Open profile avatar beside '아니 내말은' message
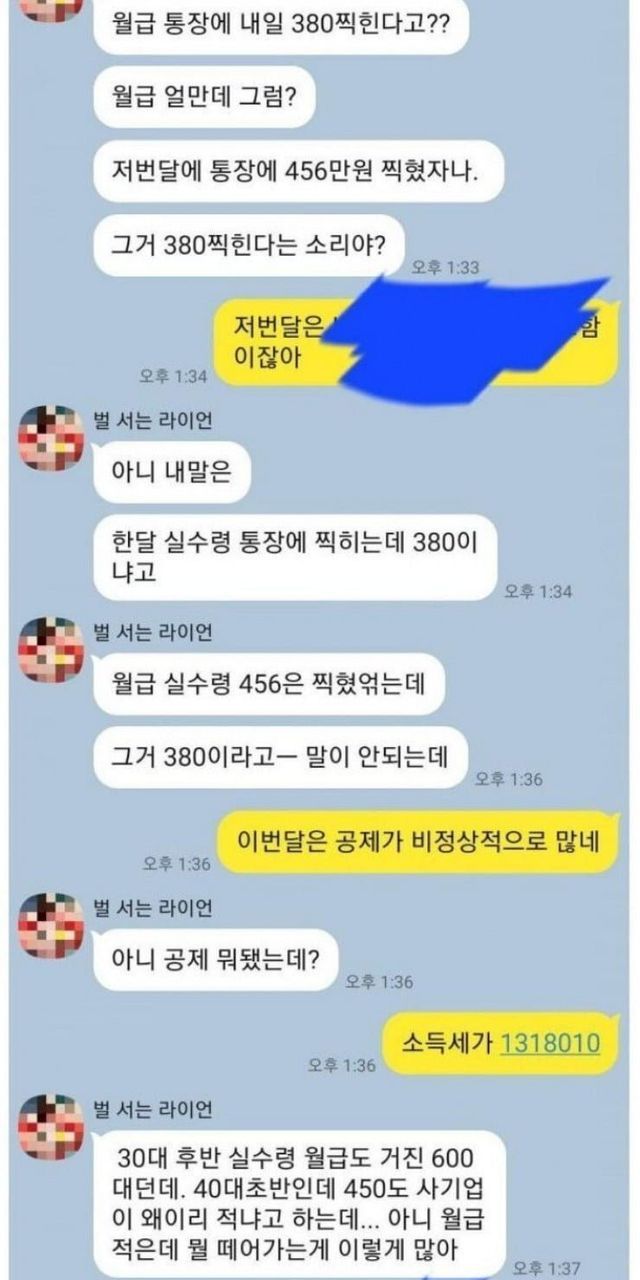This screenshot has height=1280, width=640. (x=51, y=439)
